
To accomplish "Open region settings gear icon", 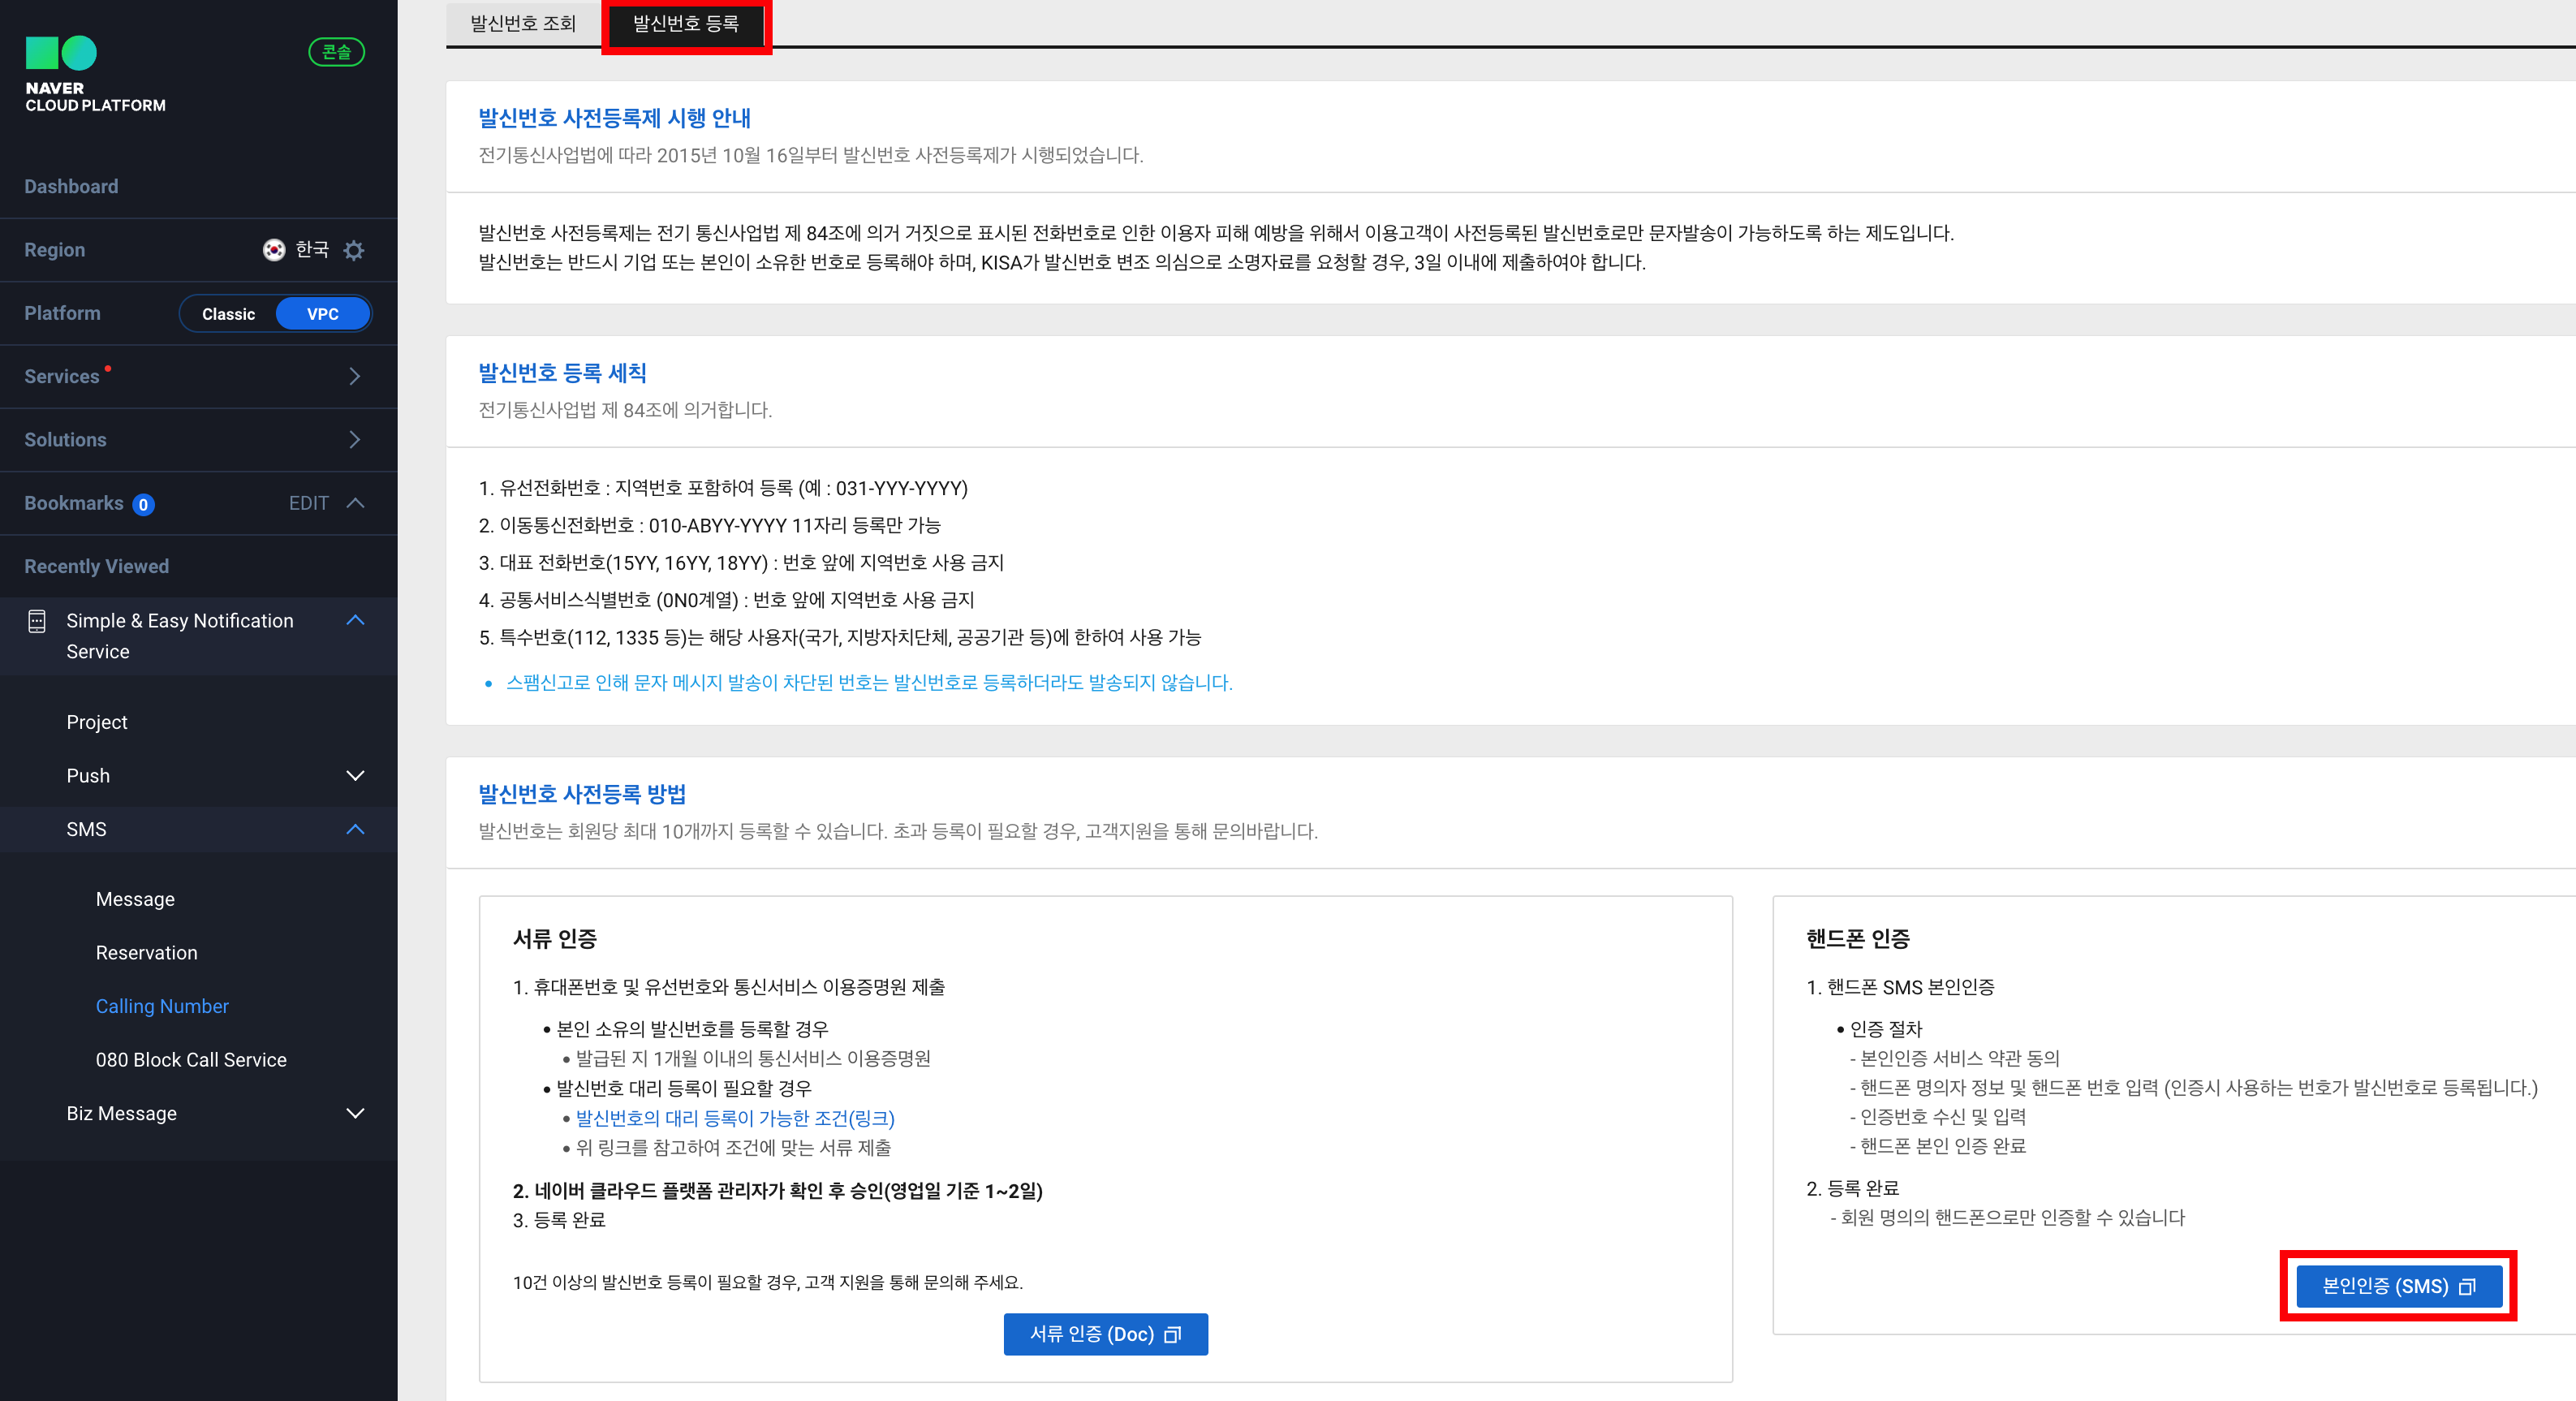I will [x=354, y=250].
